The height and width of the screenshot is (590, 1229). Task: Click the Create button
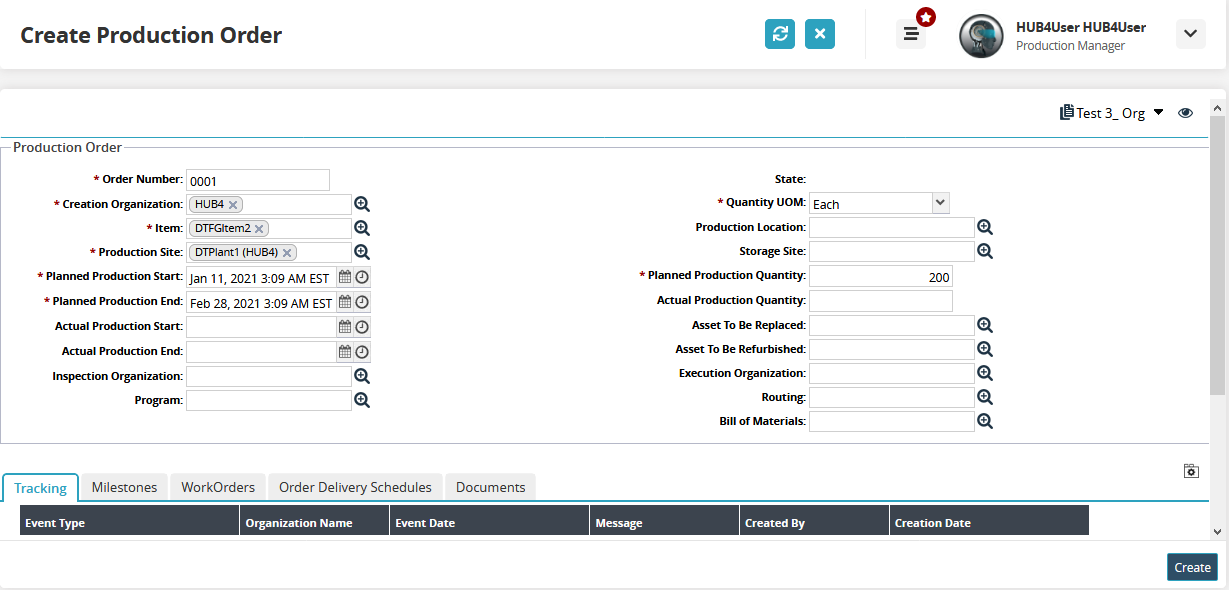point(1192,567)
